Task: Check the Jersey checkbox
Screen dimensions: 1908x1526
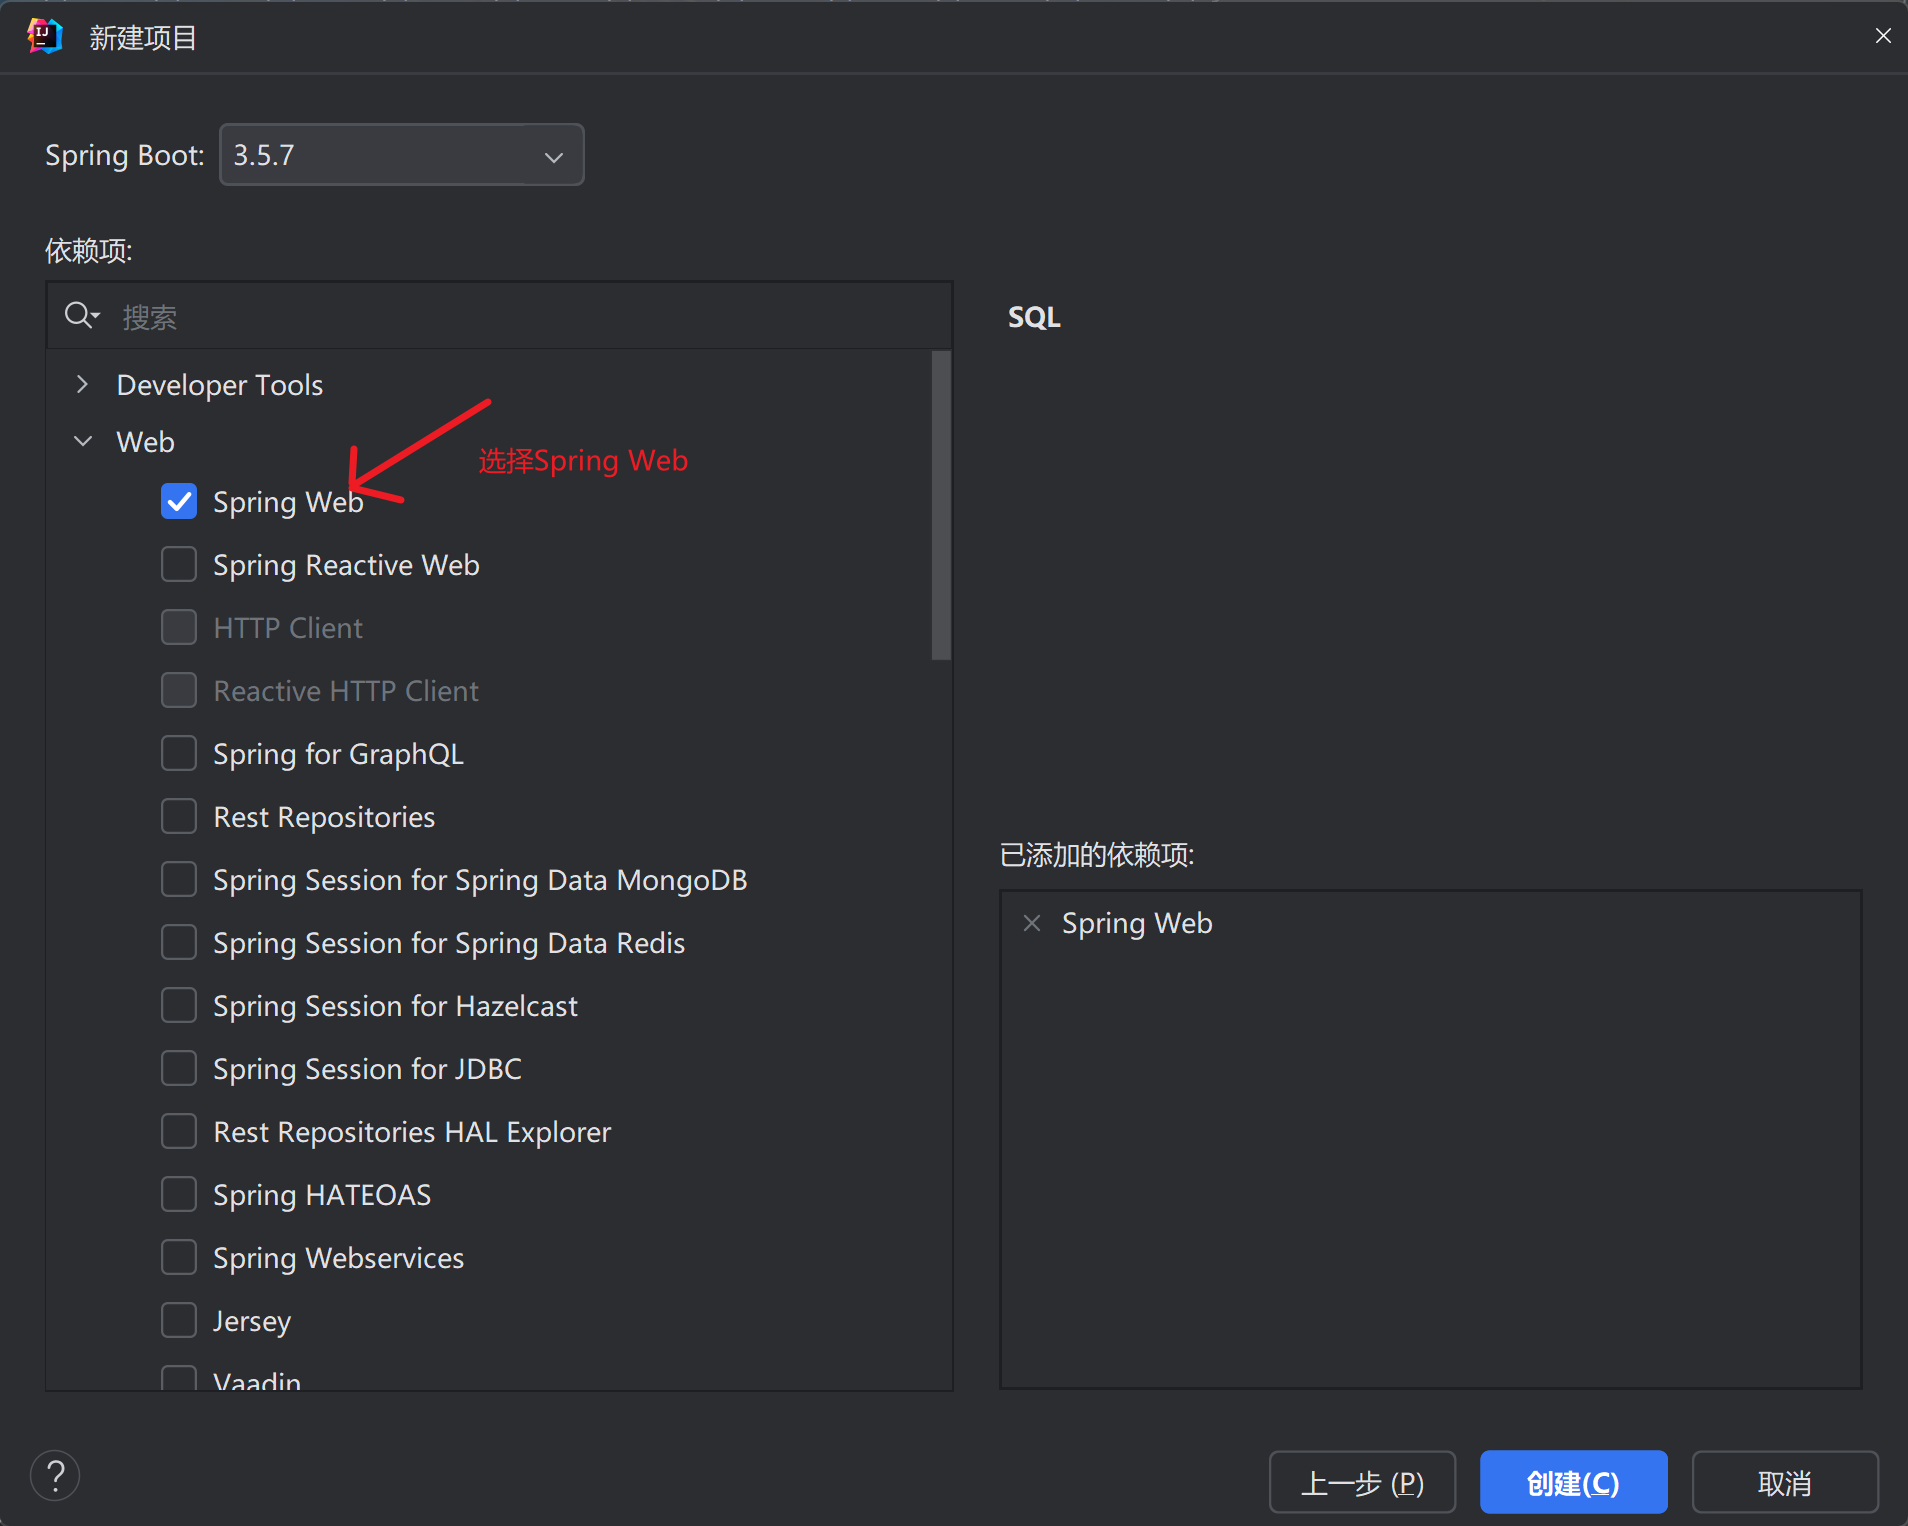Action: coord(179,1320)
